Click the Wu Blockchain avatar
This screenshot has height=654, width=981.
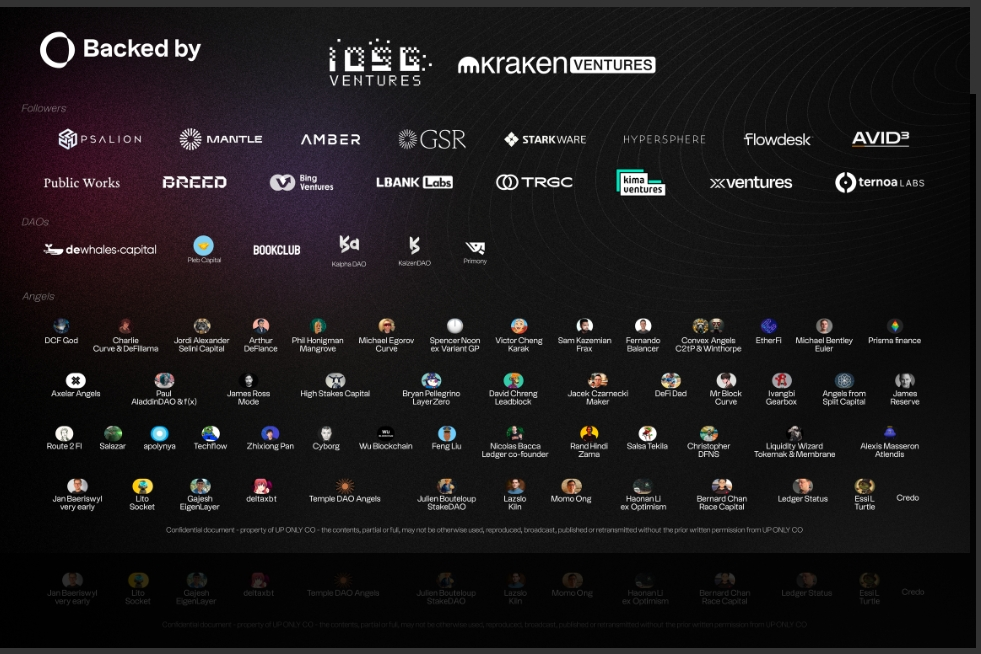tap(385, 432)
